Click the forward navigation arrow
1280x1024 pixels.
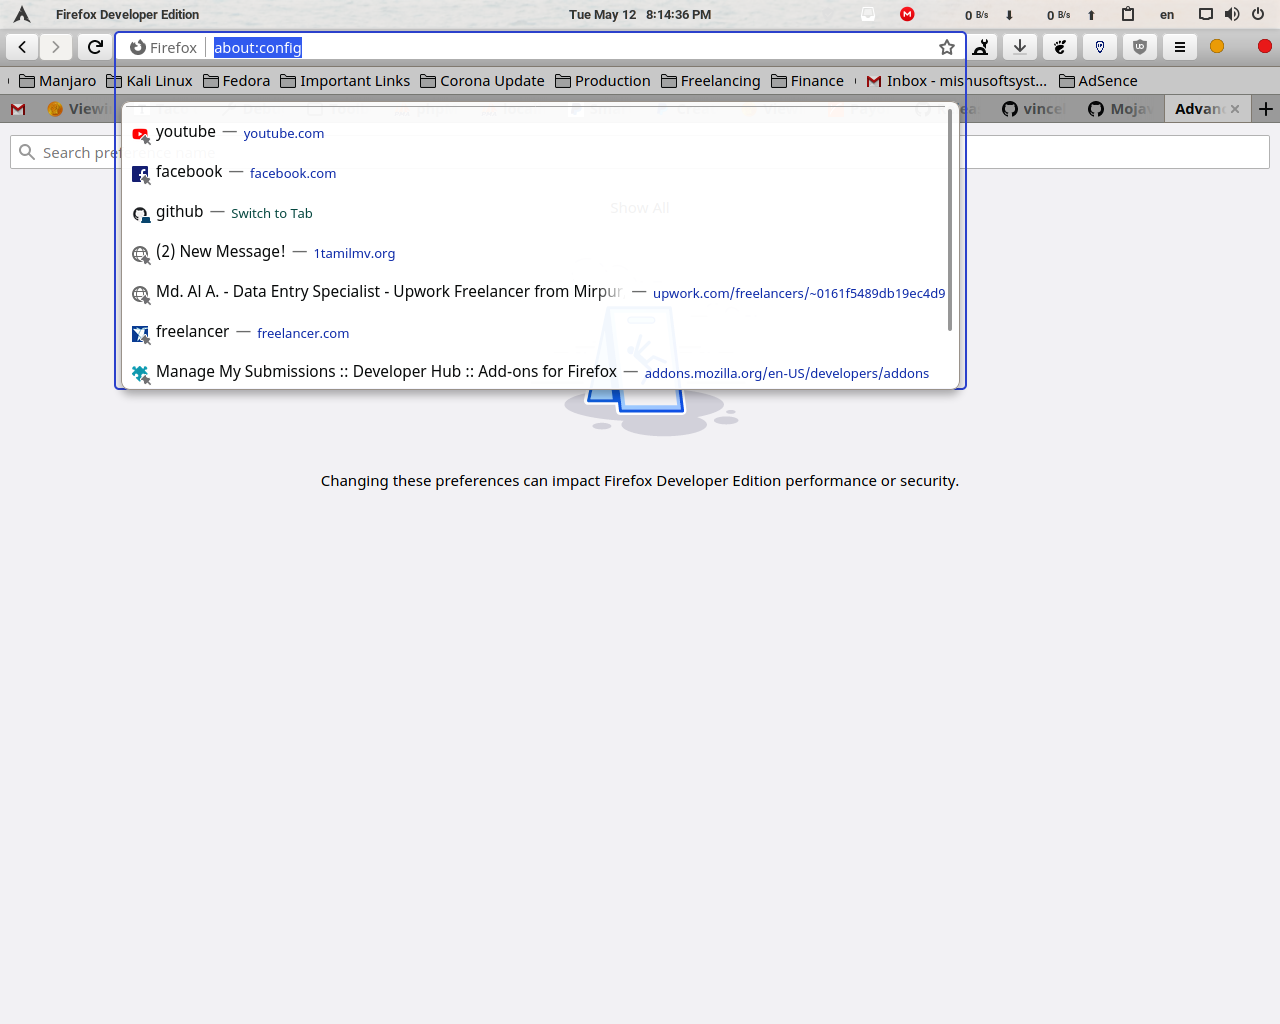[55, 46]
